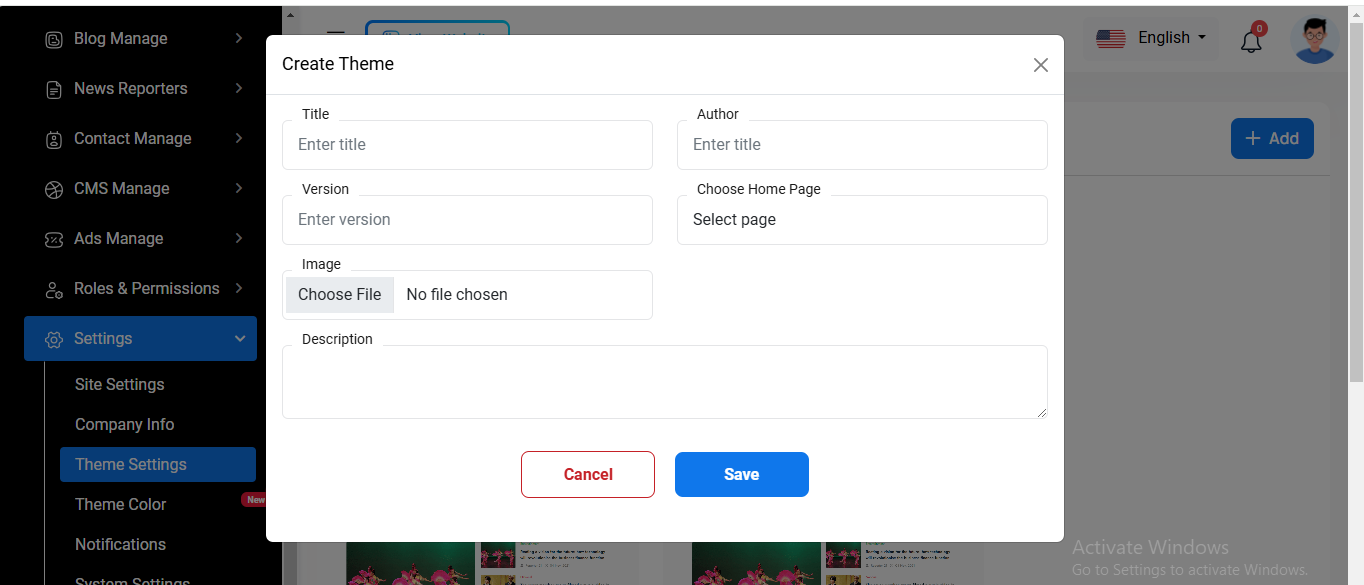Click the notification bell icon
1364x585 pixels.
pyautogui.click(x=1251, y=40)
